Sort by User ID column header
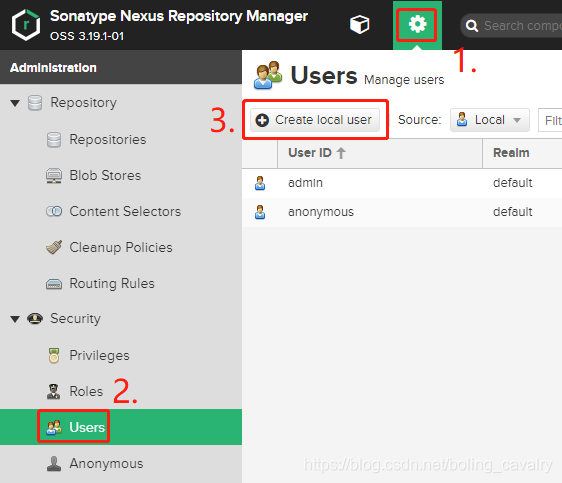Screen dimensions: 562x483 point(380,153)
